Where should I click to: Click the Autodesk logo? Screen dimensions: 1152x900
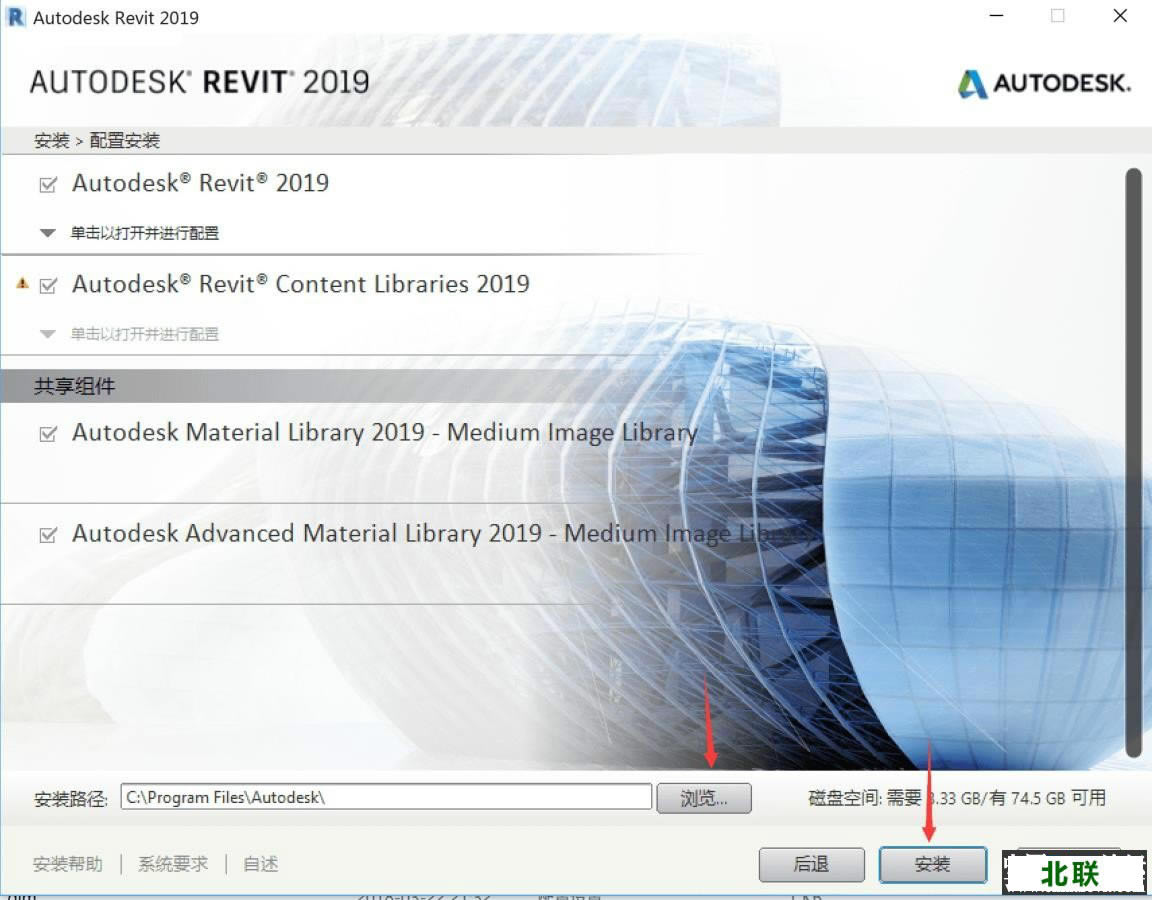(x=1044, y=83)
